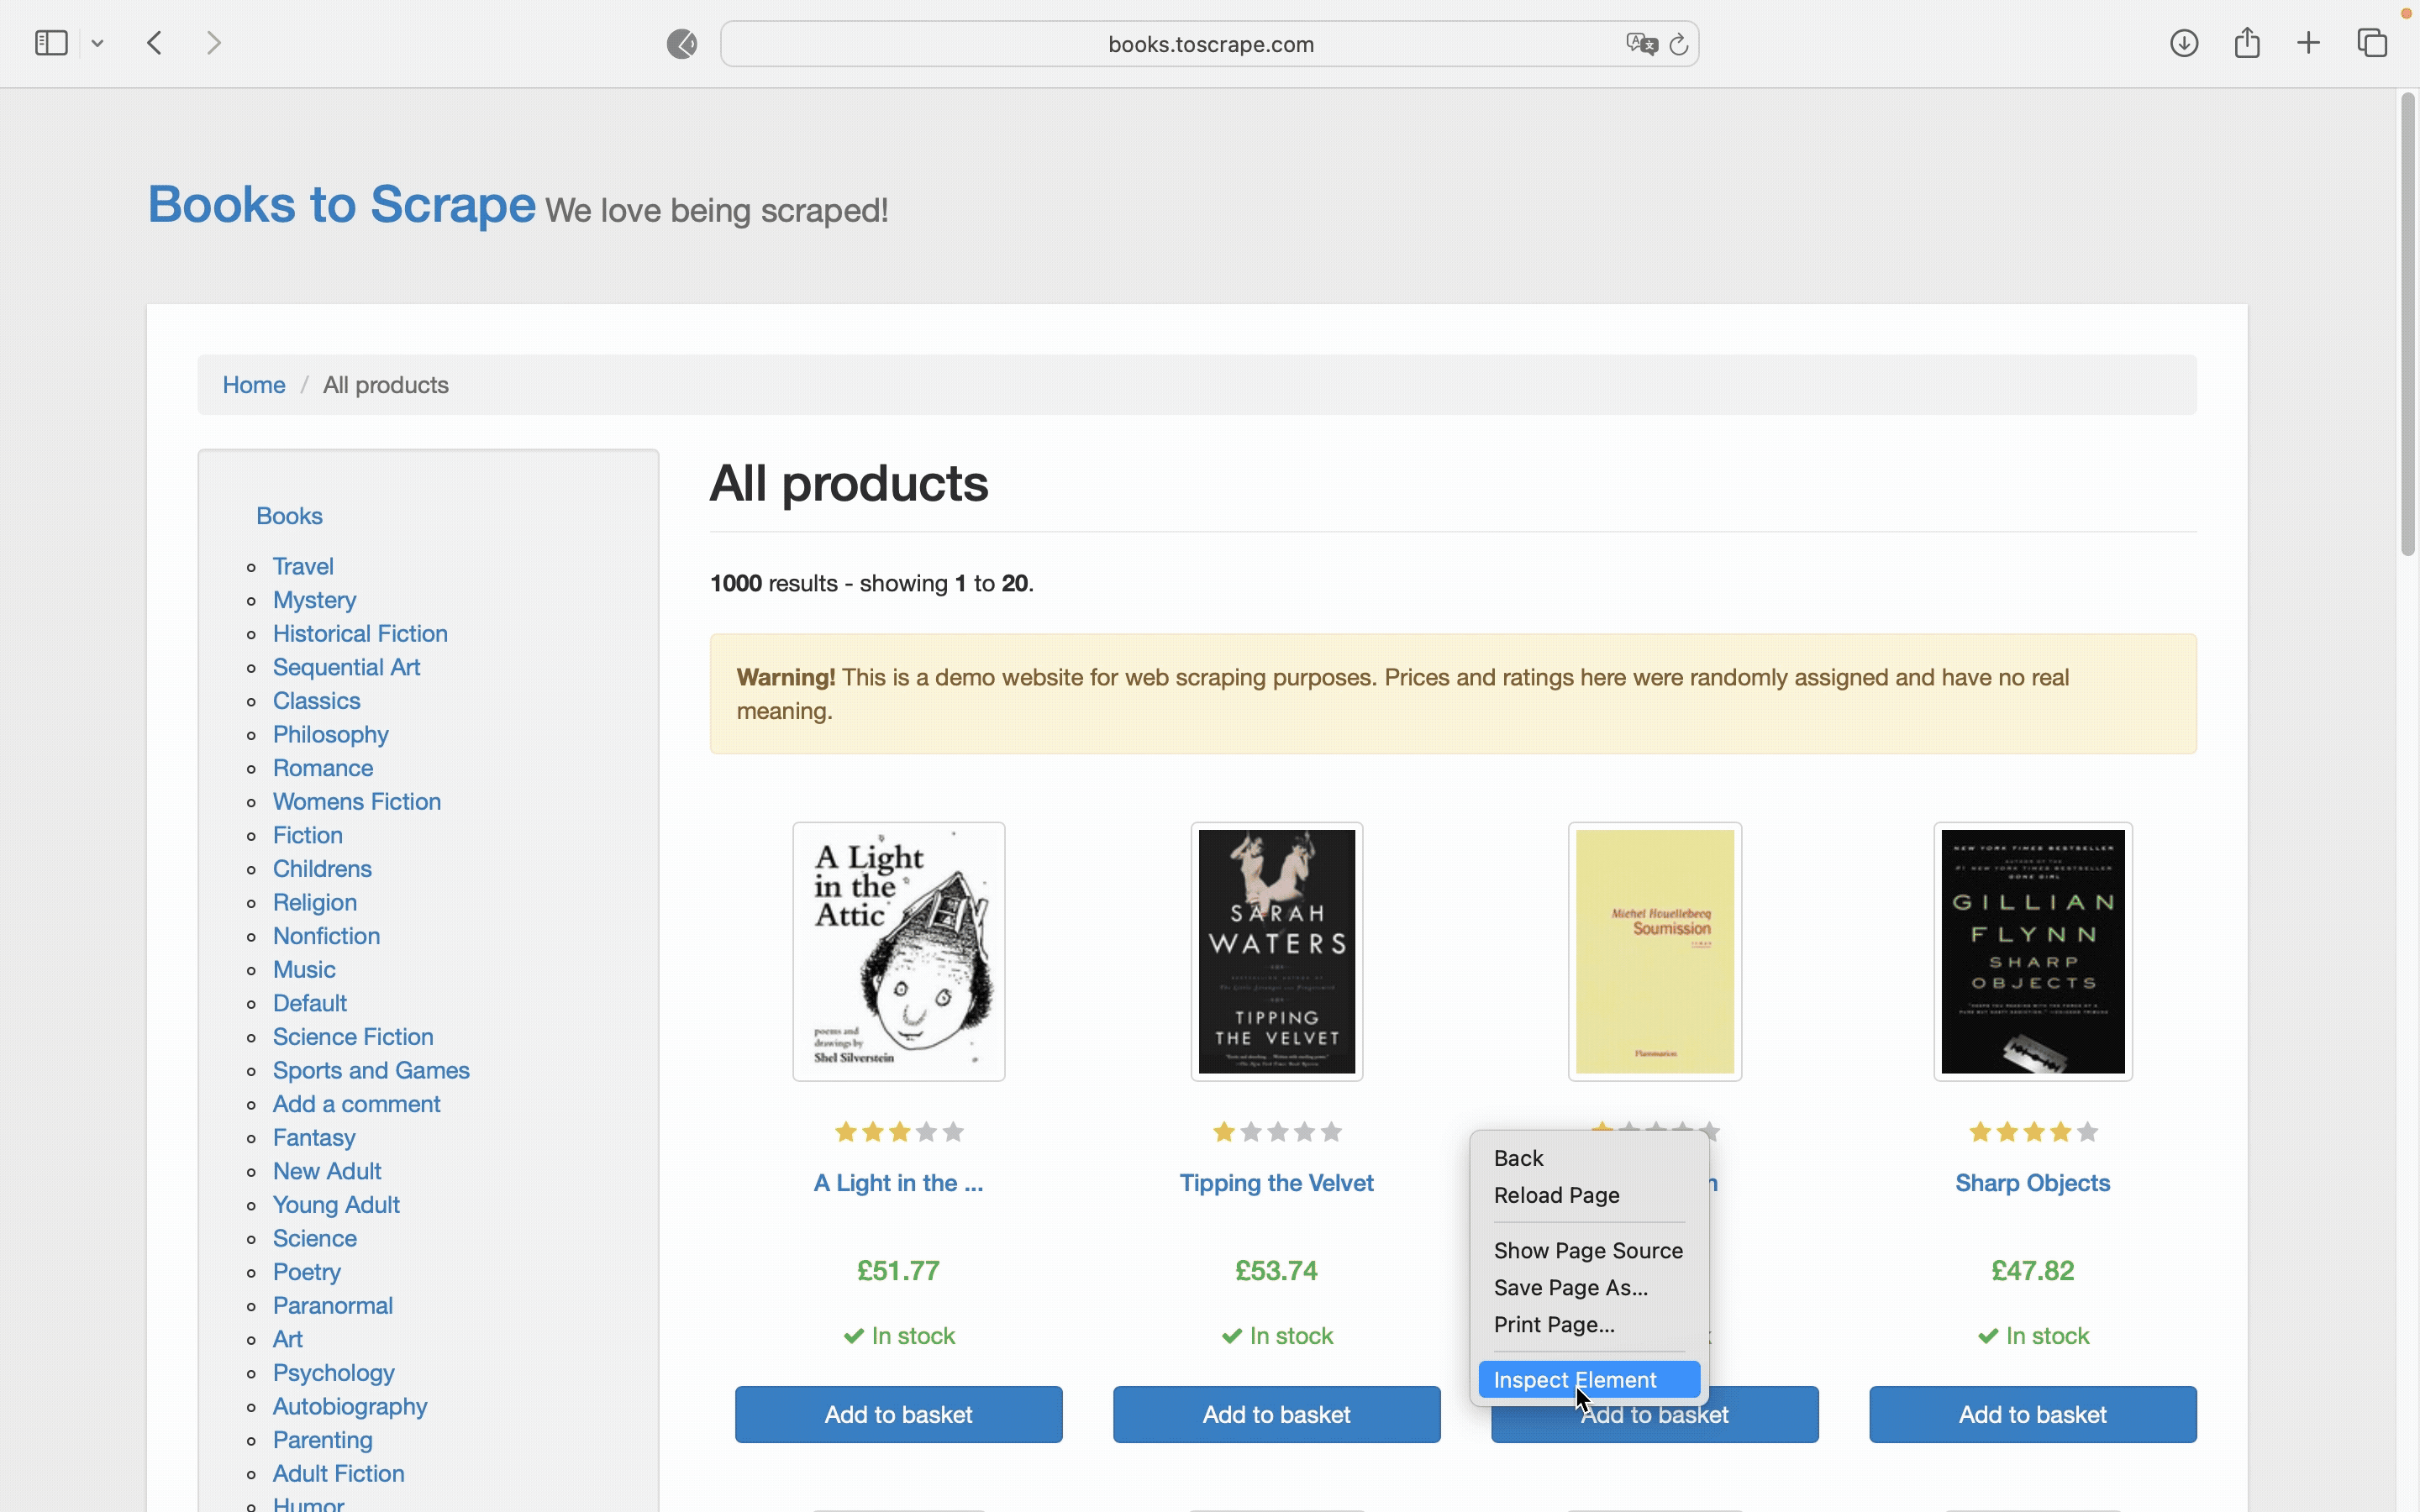
Task: Open the Science Fiction category
Action: coord(353,1037)
